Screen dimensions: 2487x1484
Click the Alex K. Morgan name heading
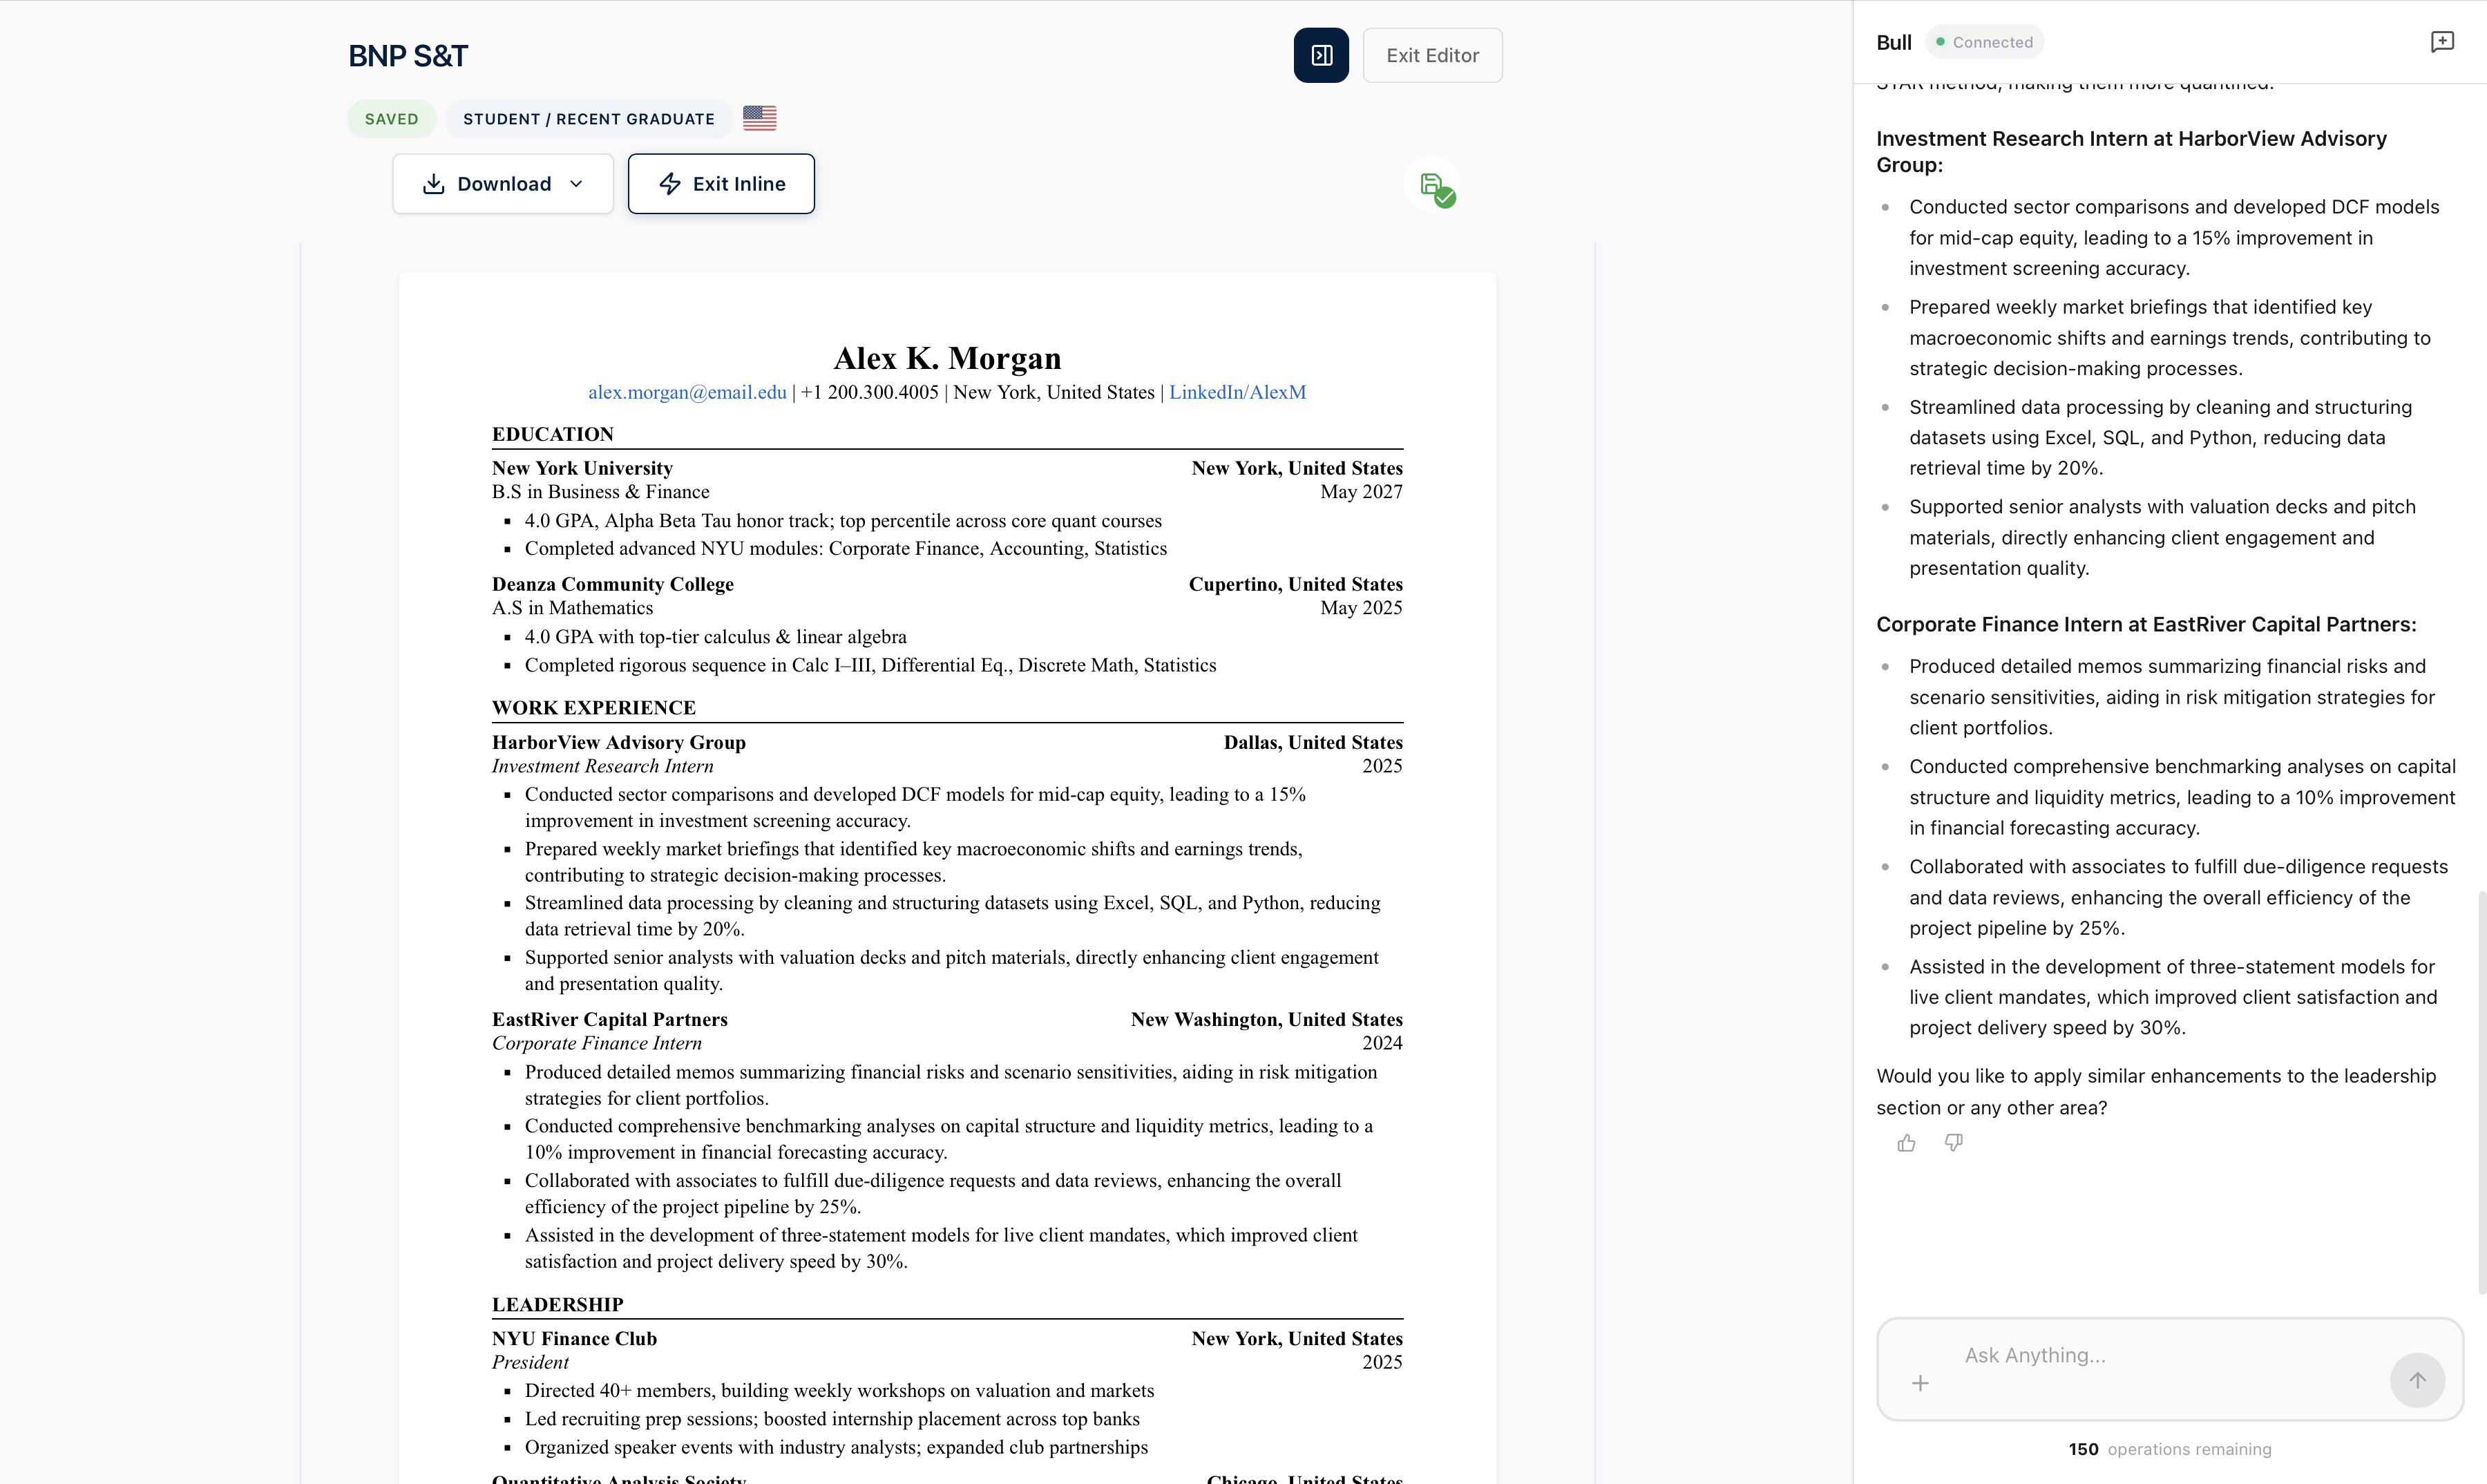tap(947, 358)
